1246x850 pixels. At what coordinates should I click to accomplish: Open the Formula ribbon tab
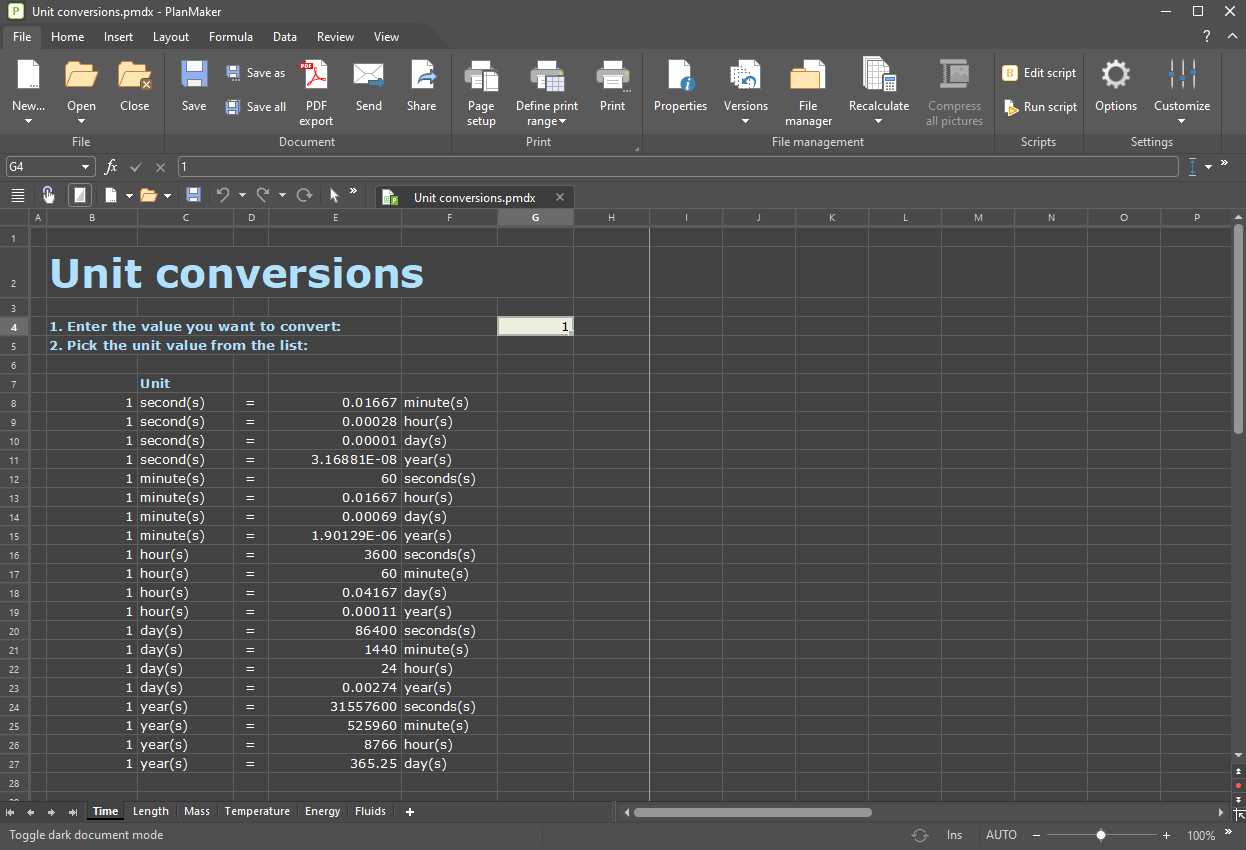click(x=230, y=37)
